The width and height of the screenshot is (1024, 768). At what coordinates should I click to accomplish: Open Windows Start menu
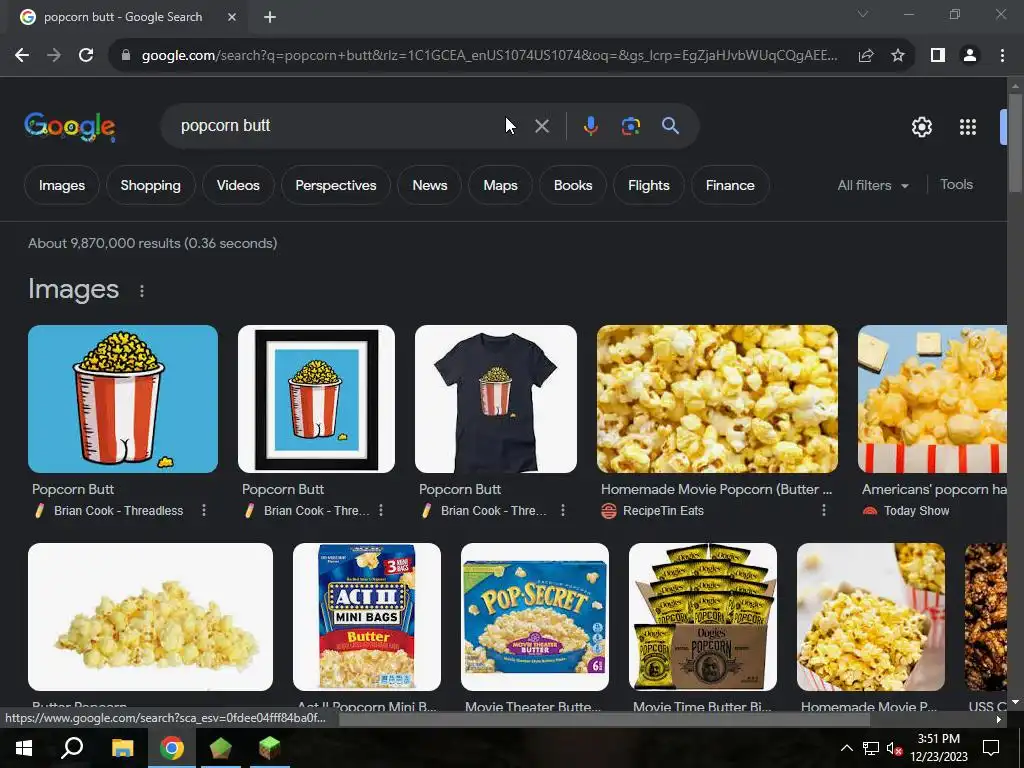click(x=24, y=748)
